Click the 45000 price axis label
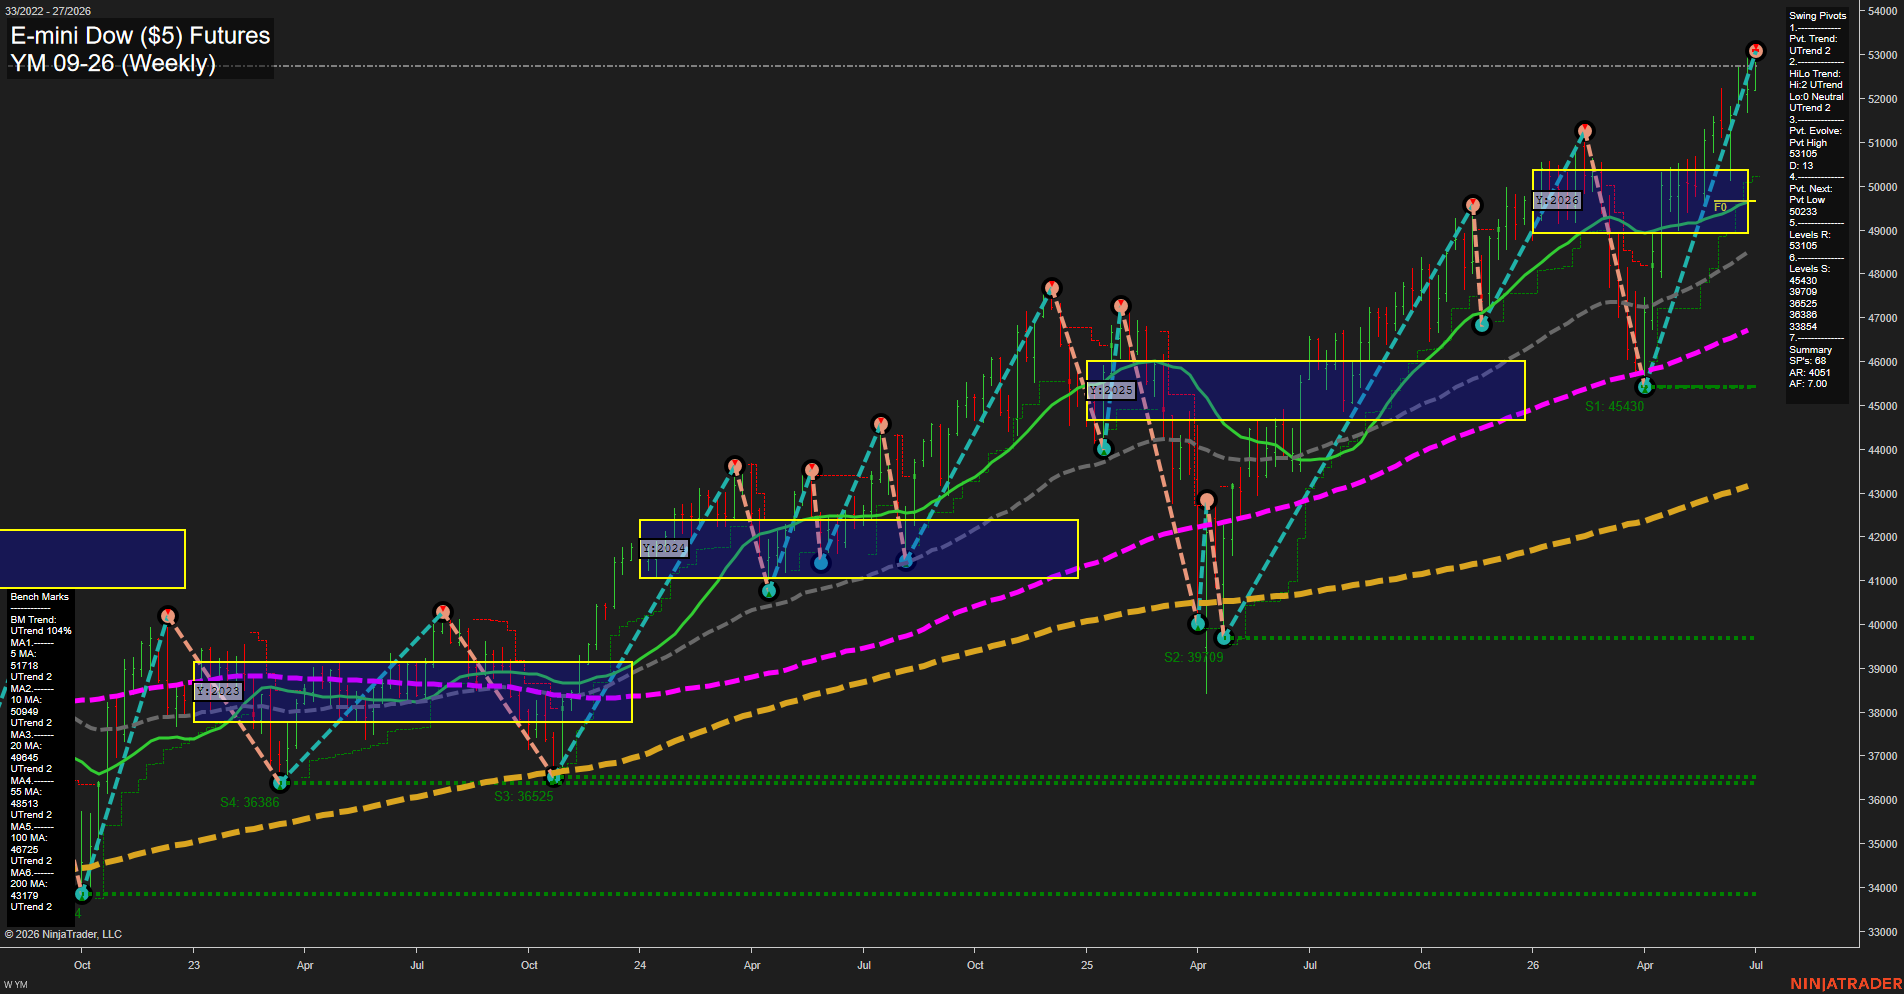 coord(1882,406)
